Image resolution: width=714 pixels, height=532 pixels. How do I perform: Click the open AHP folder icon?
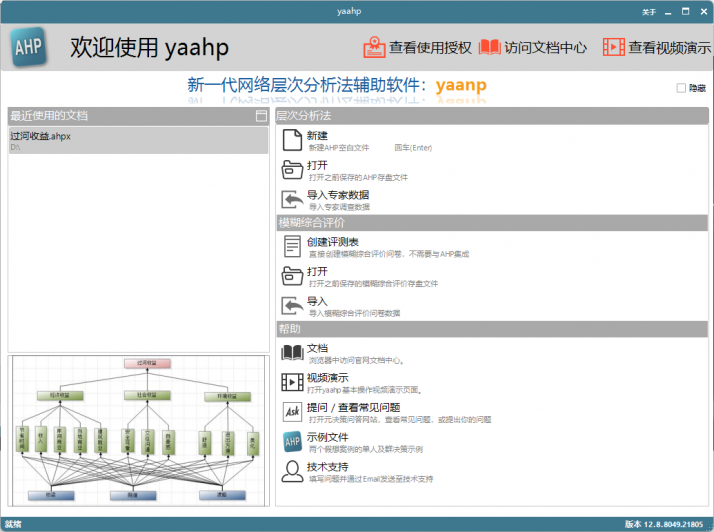click(292, 170)
